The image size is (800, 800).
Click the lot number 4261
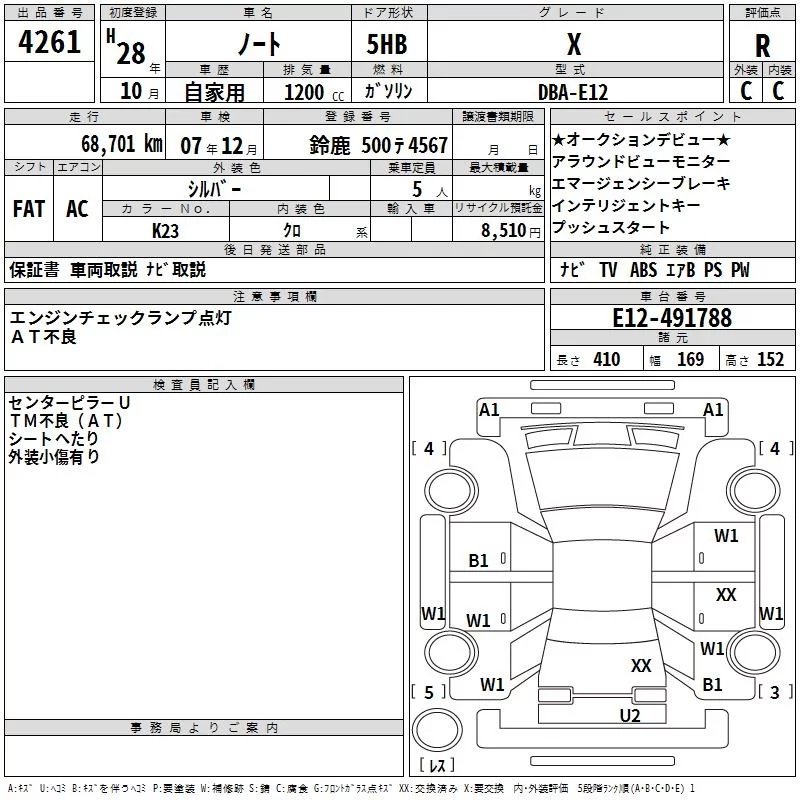click(x=49, y=42)
